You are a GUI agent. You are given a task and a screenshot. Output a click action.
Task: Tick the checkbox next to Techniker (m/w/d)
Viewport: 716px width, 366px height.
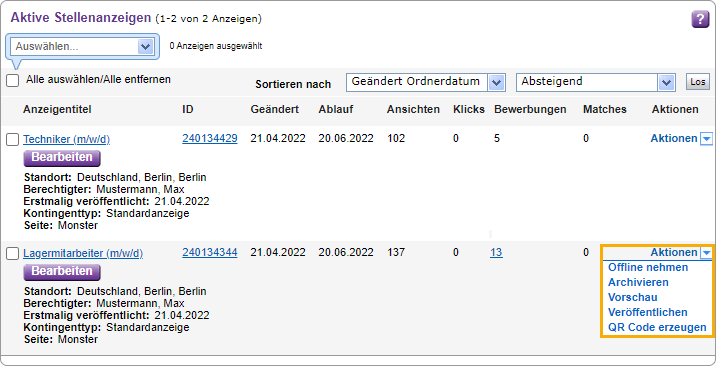pyautogui.click(x=13, y=140)
